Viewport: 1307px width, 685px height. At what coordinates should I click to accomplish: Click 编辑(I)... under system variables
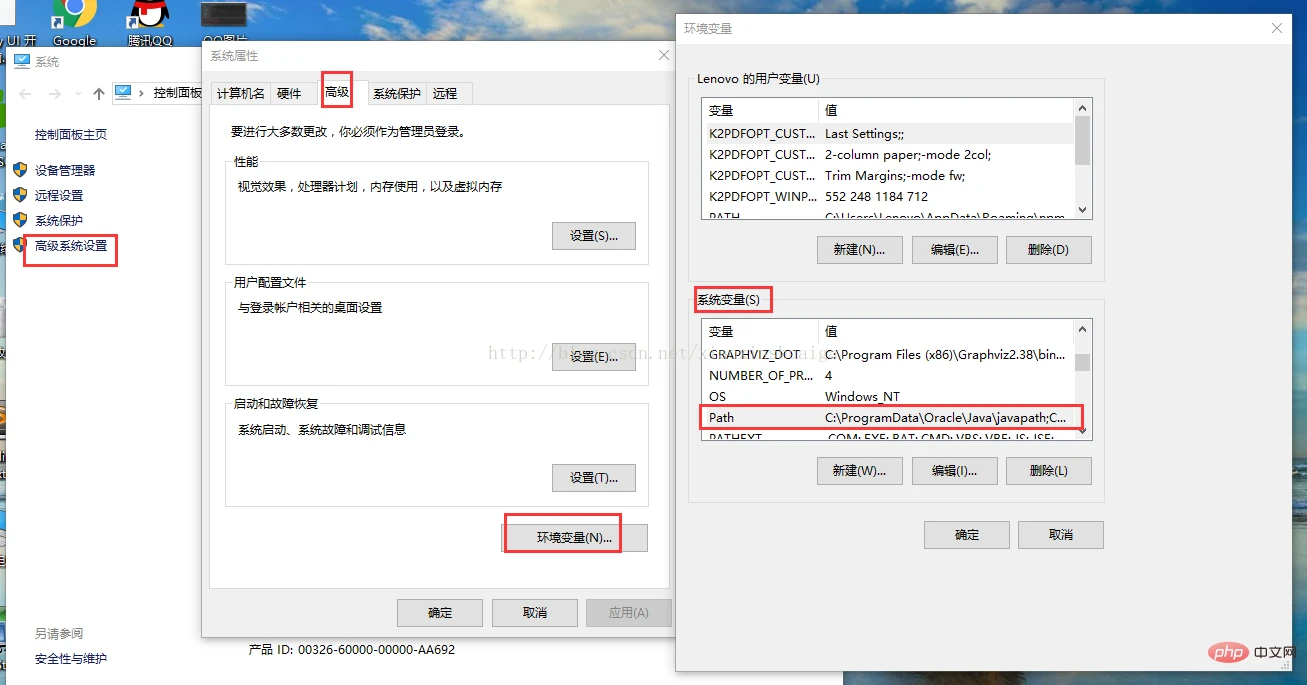(954, 471)
